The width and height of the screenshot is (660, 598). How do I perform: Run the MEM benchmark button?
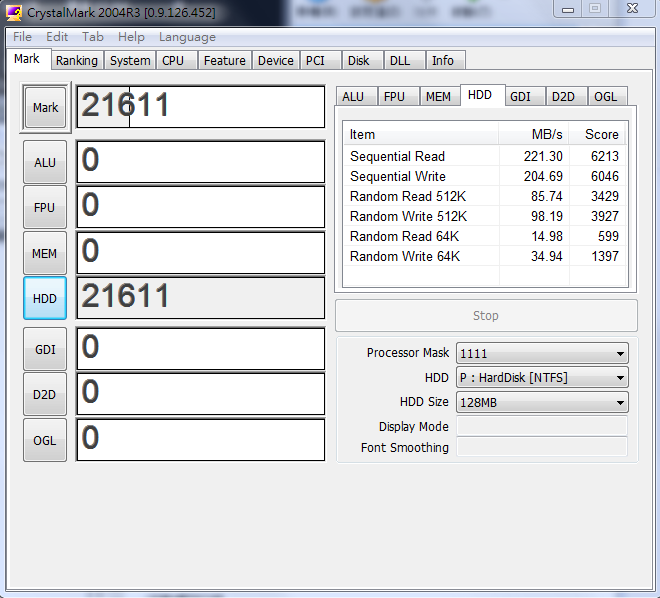45,254
